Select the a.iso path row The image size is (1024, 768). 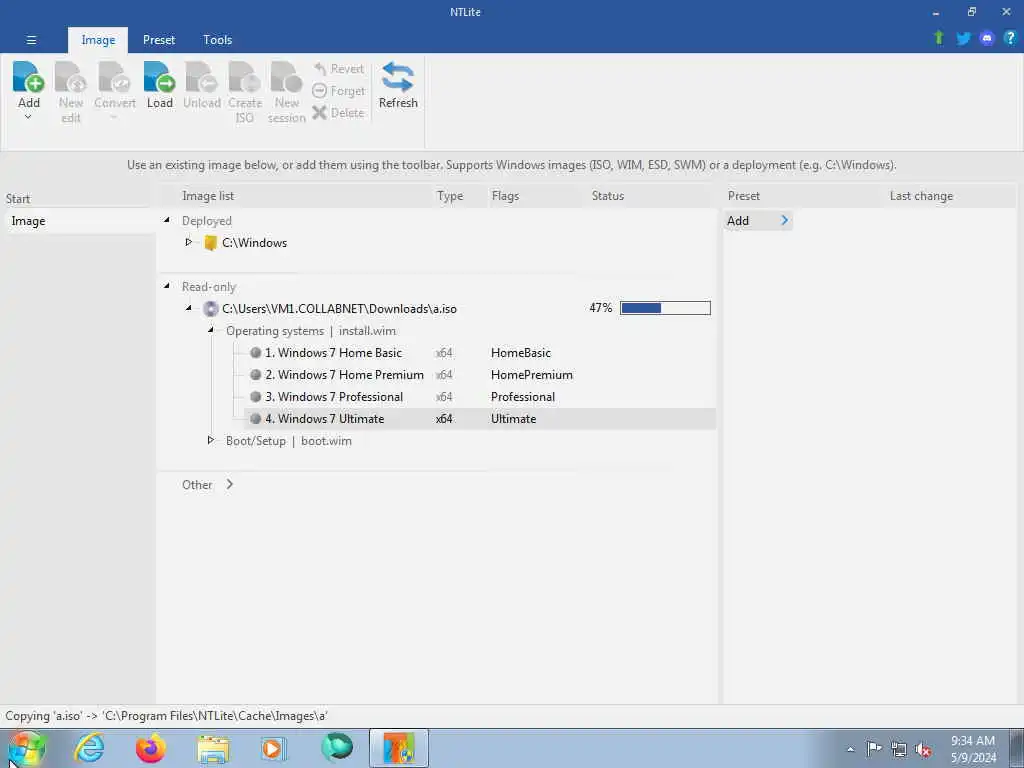(x=339, y=309)
